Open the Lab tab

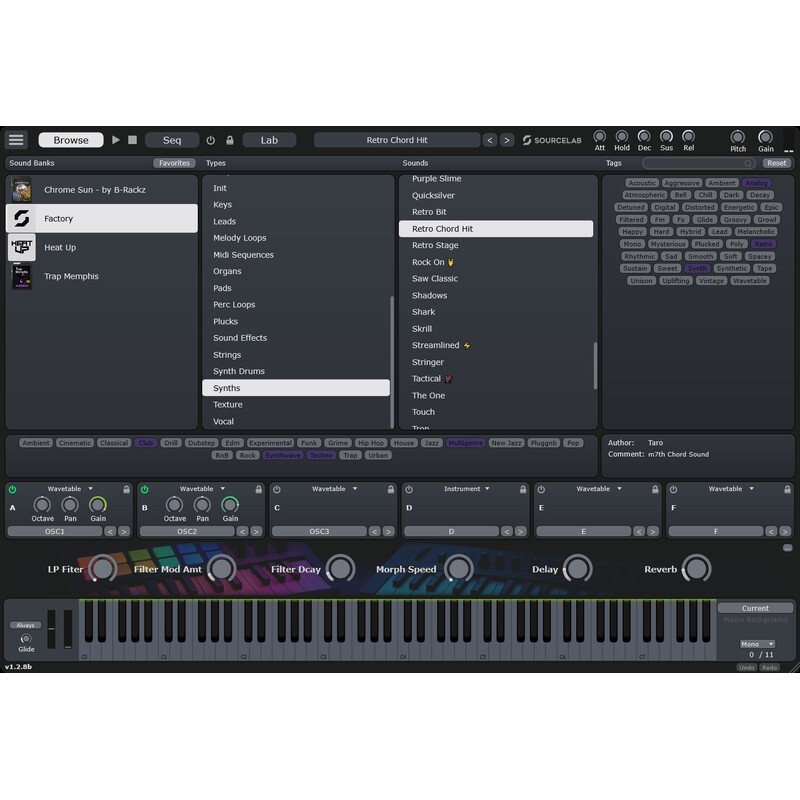(269, 140)
